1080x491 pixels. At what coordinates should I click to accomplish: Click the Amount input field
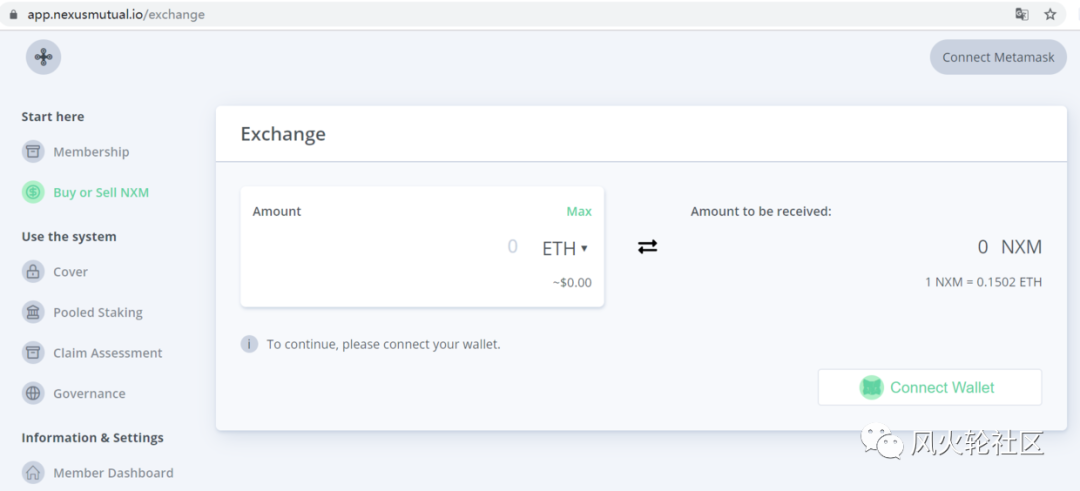pyautogui.click(x=388, y=247)
